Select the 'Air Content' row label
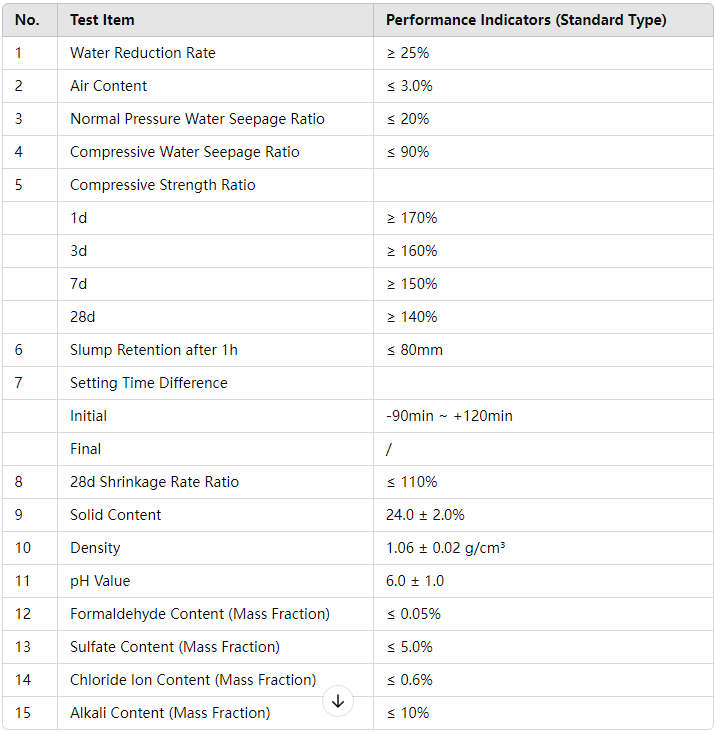This screenshot has width=716, height=733. coord(108,86)
